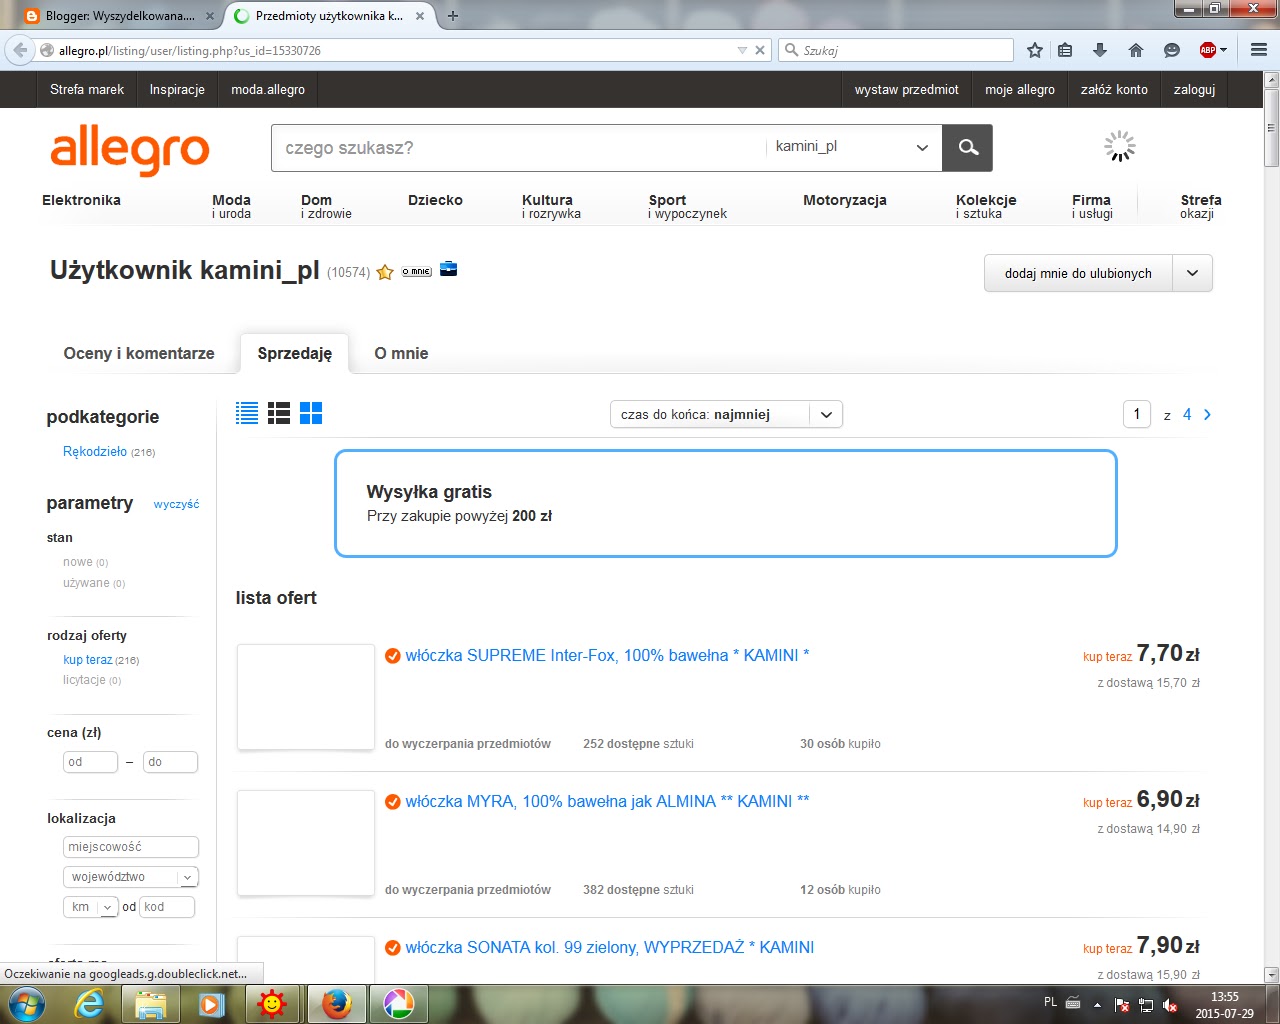Expand 'dodaj mnie do ulubionych' arrow dropdown
Viewport: 1280px width, 1024px height.
pos(1192,273)
